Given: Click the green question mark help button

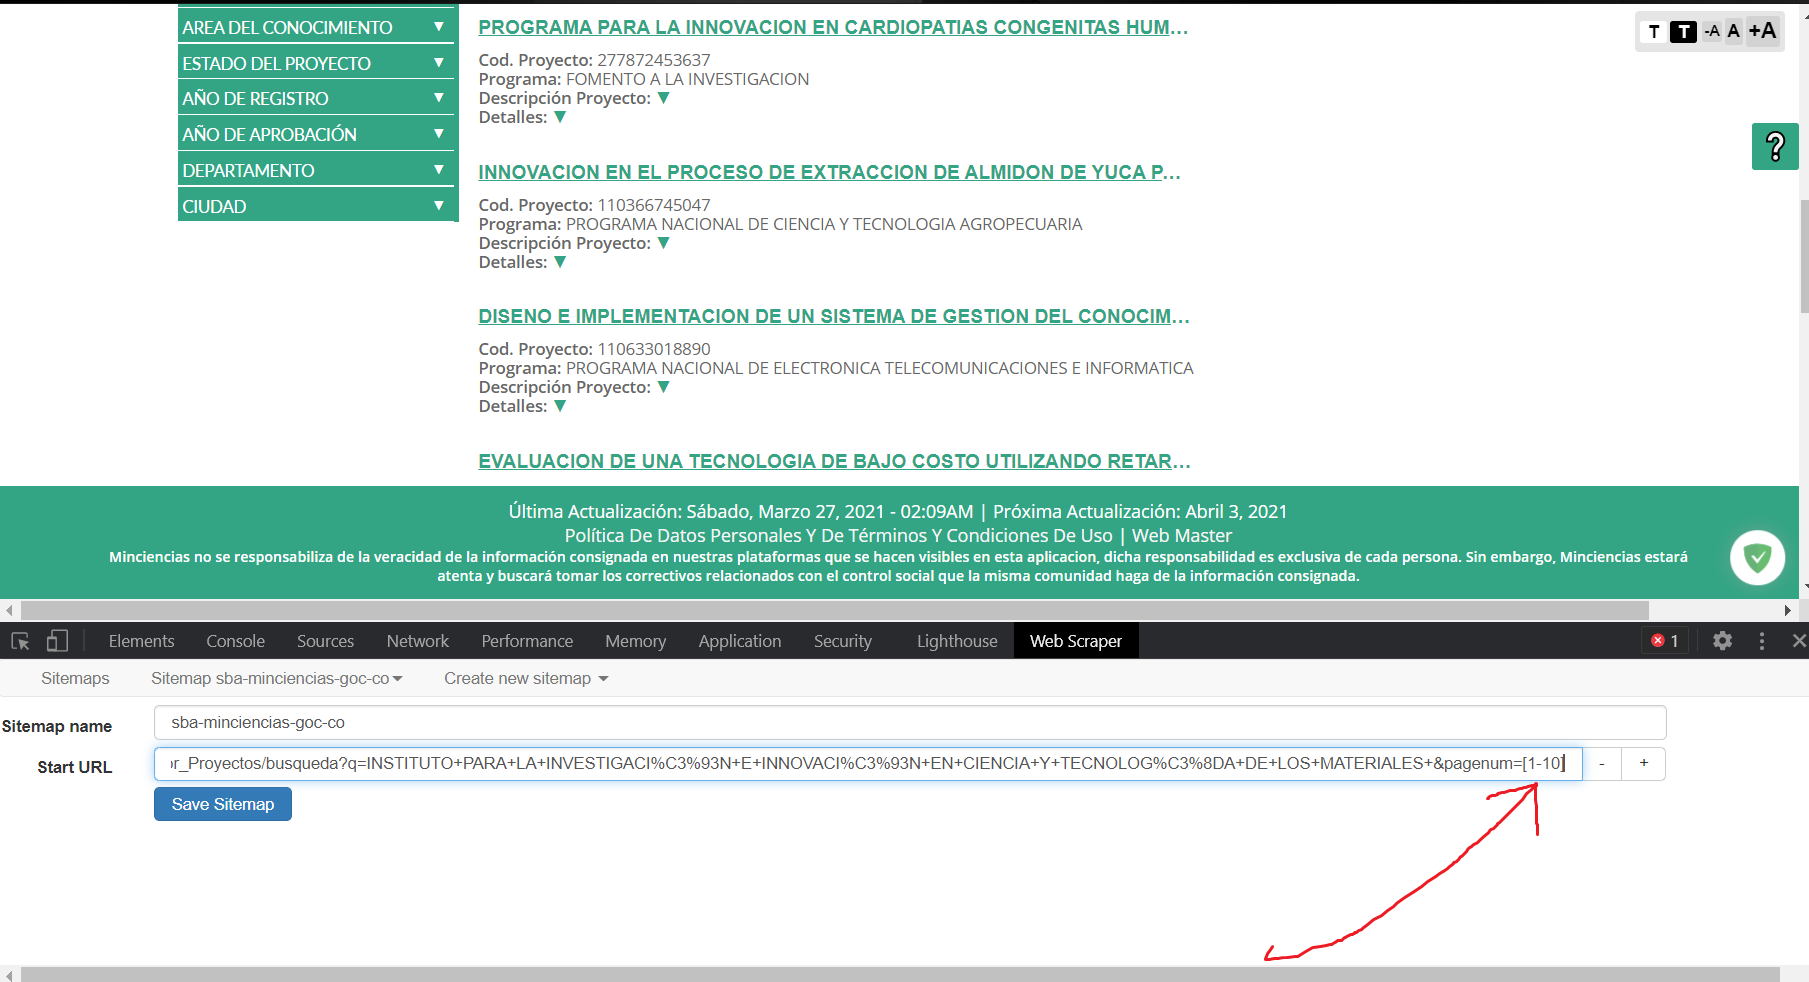Looking at the screenshot, I should coord(1775,147).
